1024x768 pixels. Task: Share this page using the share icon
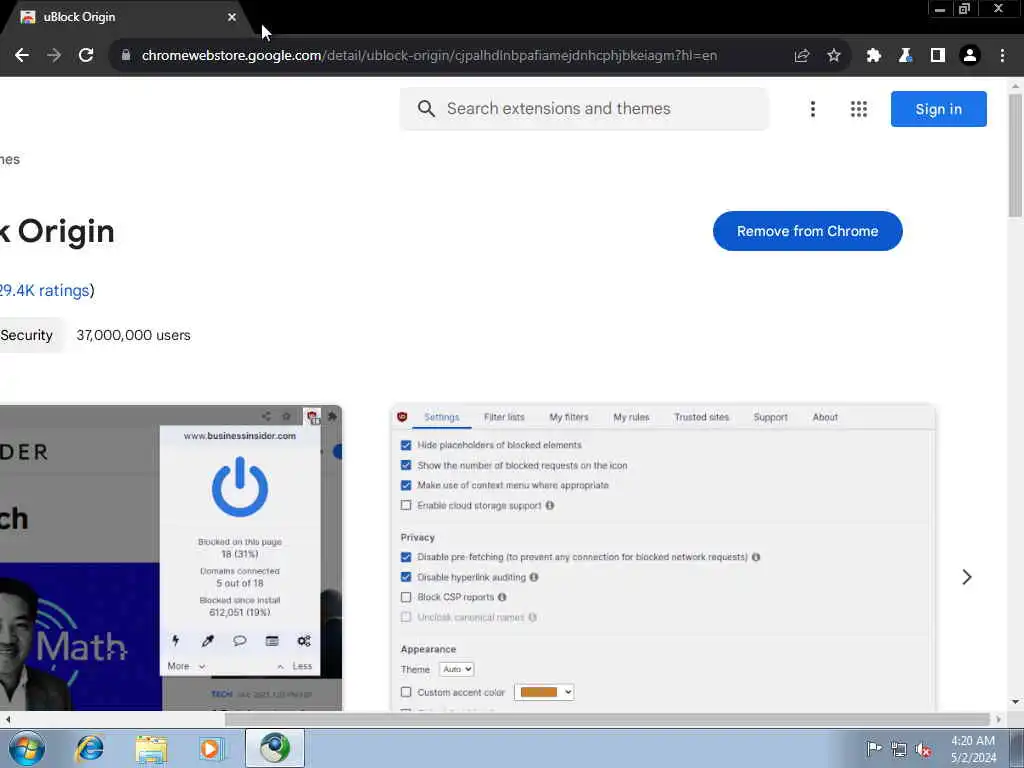(802, 56)
